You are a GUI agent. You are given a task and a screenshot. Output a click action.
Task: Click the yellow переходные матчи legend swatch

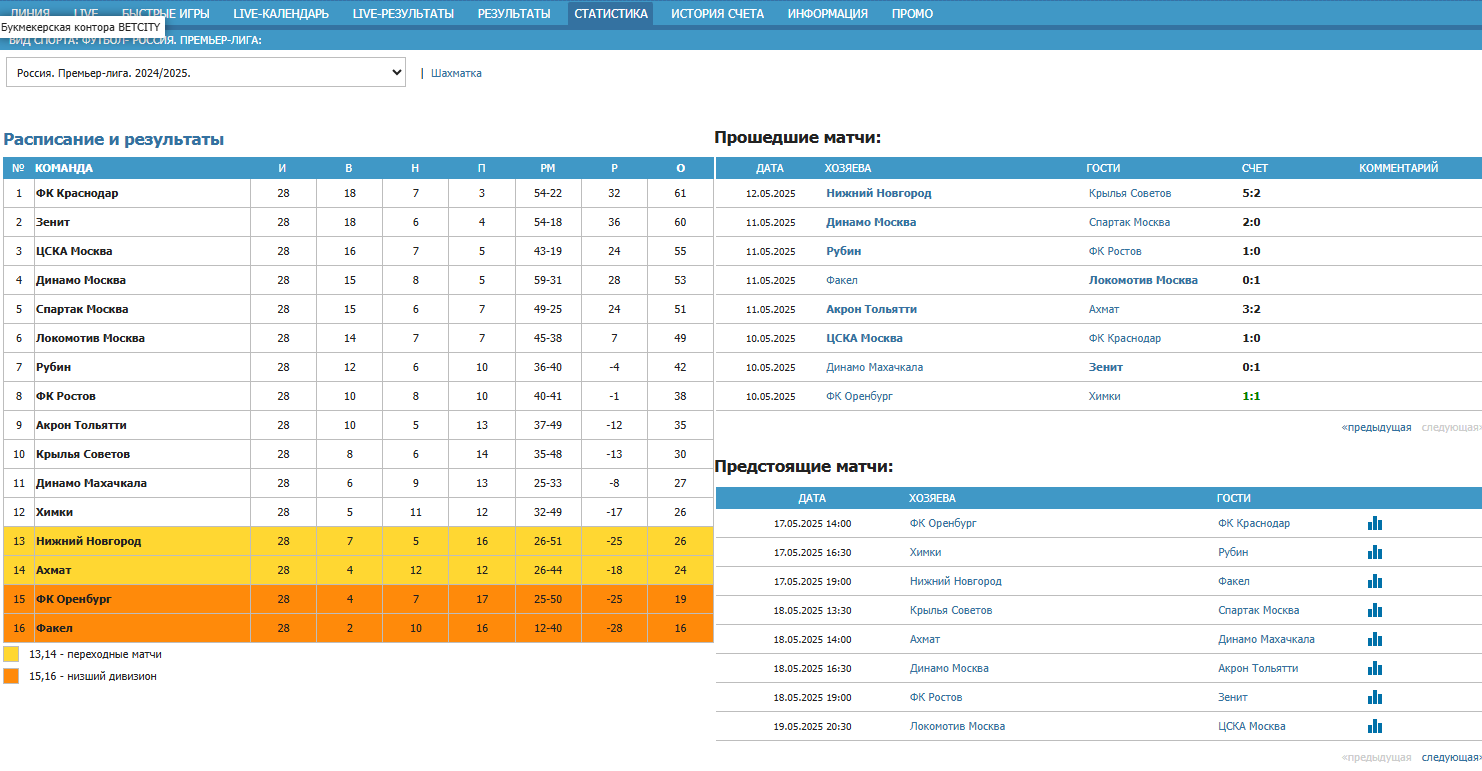(x=11, y=654)
